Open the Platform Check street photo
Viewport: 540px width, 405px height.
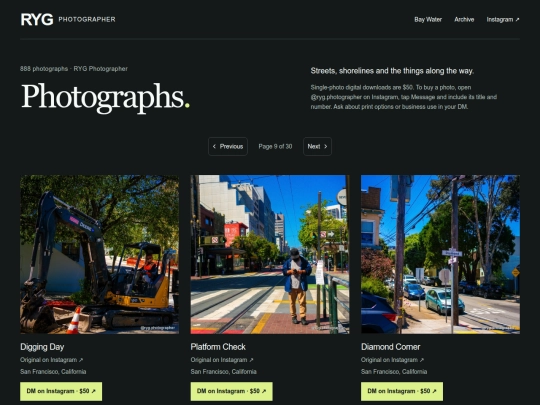(270, 254)
